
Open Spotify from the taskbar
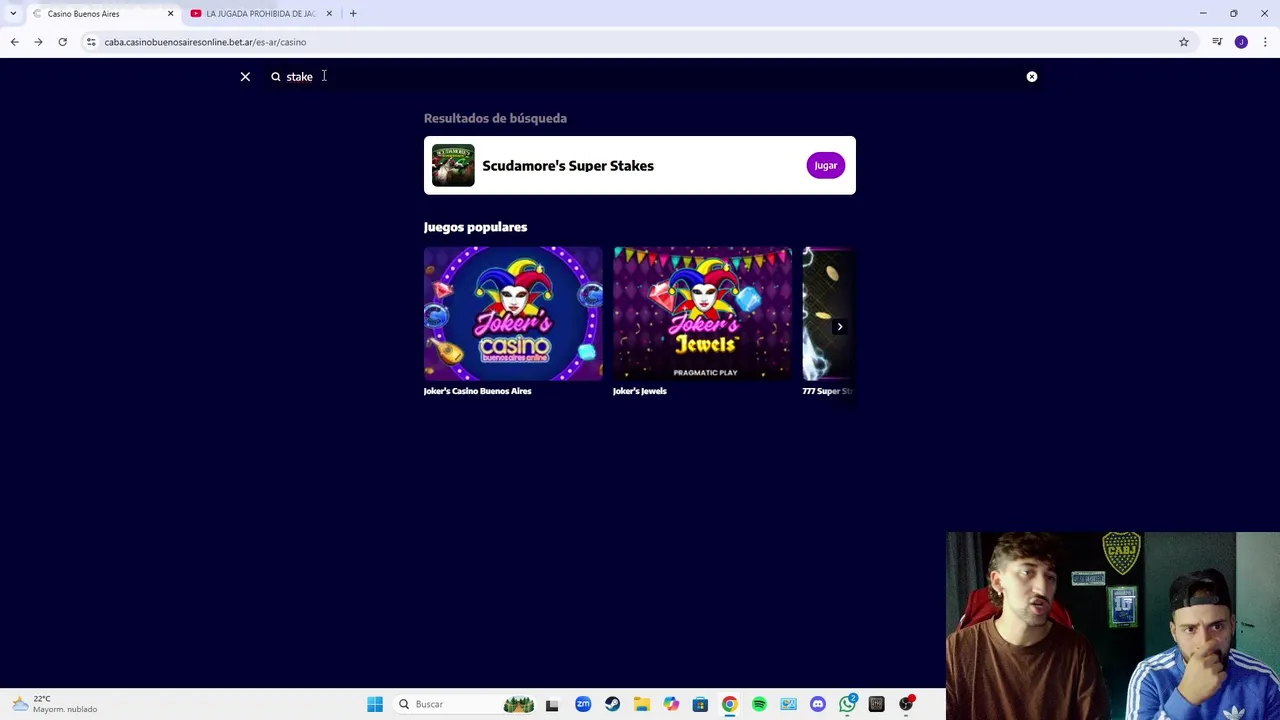point(759,705)
